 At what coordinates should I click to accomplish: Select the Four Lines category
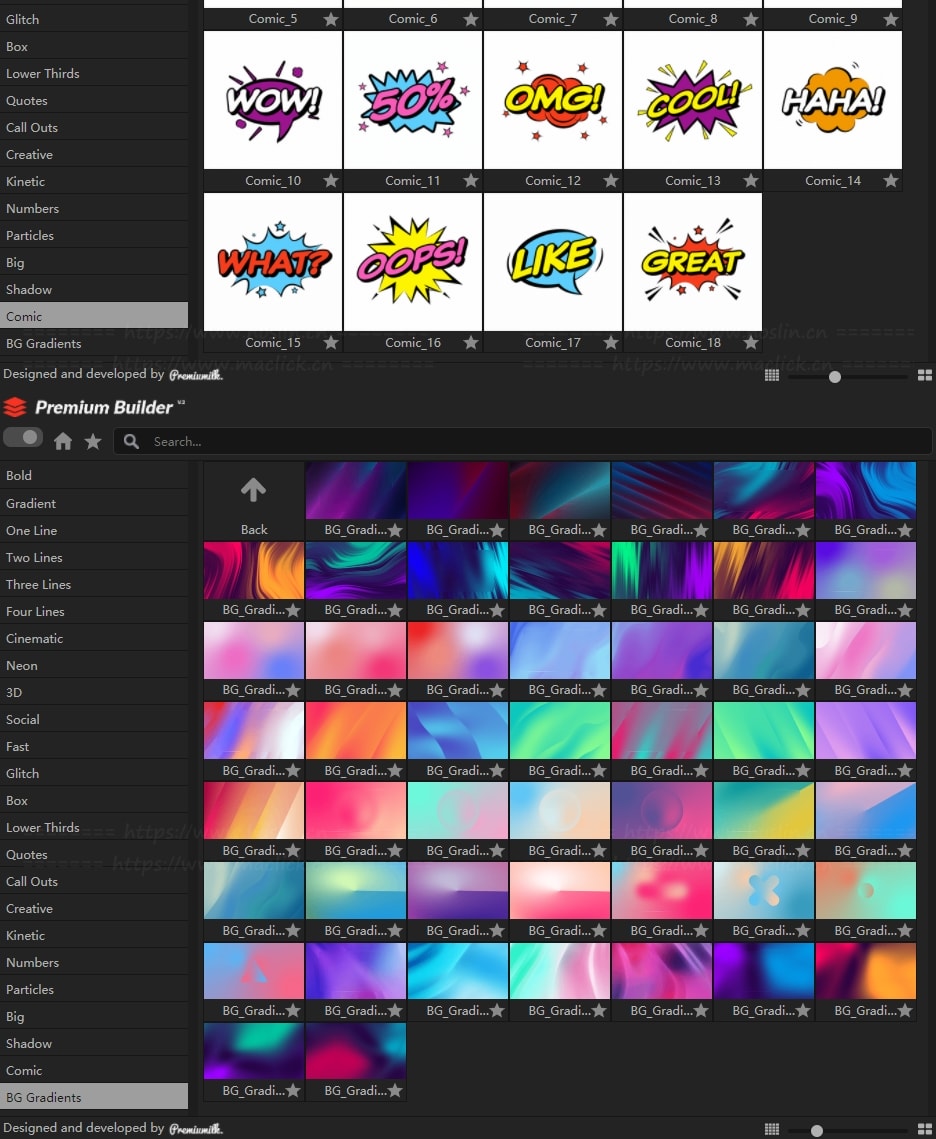94,612
